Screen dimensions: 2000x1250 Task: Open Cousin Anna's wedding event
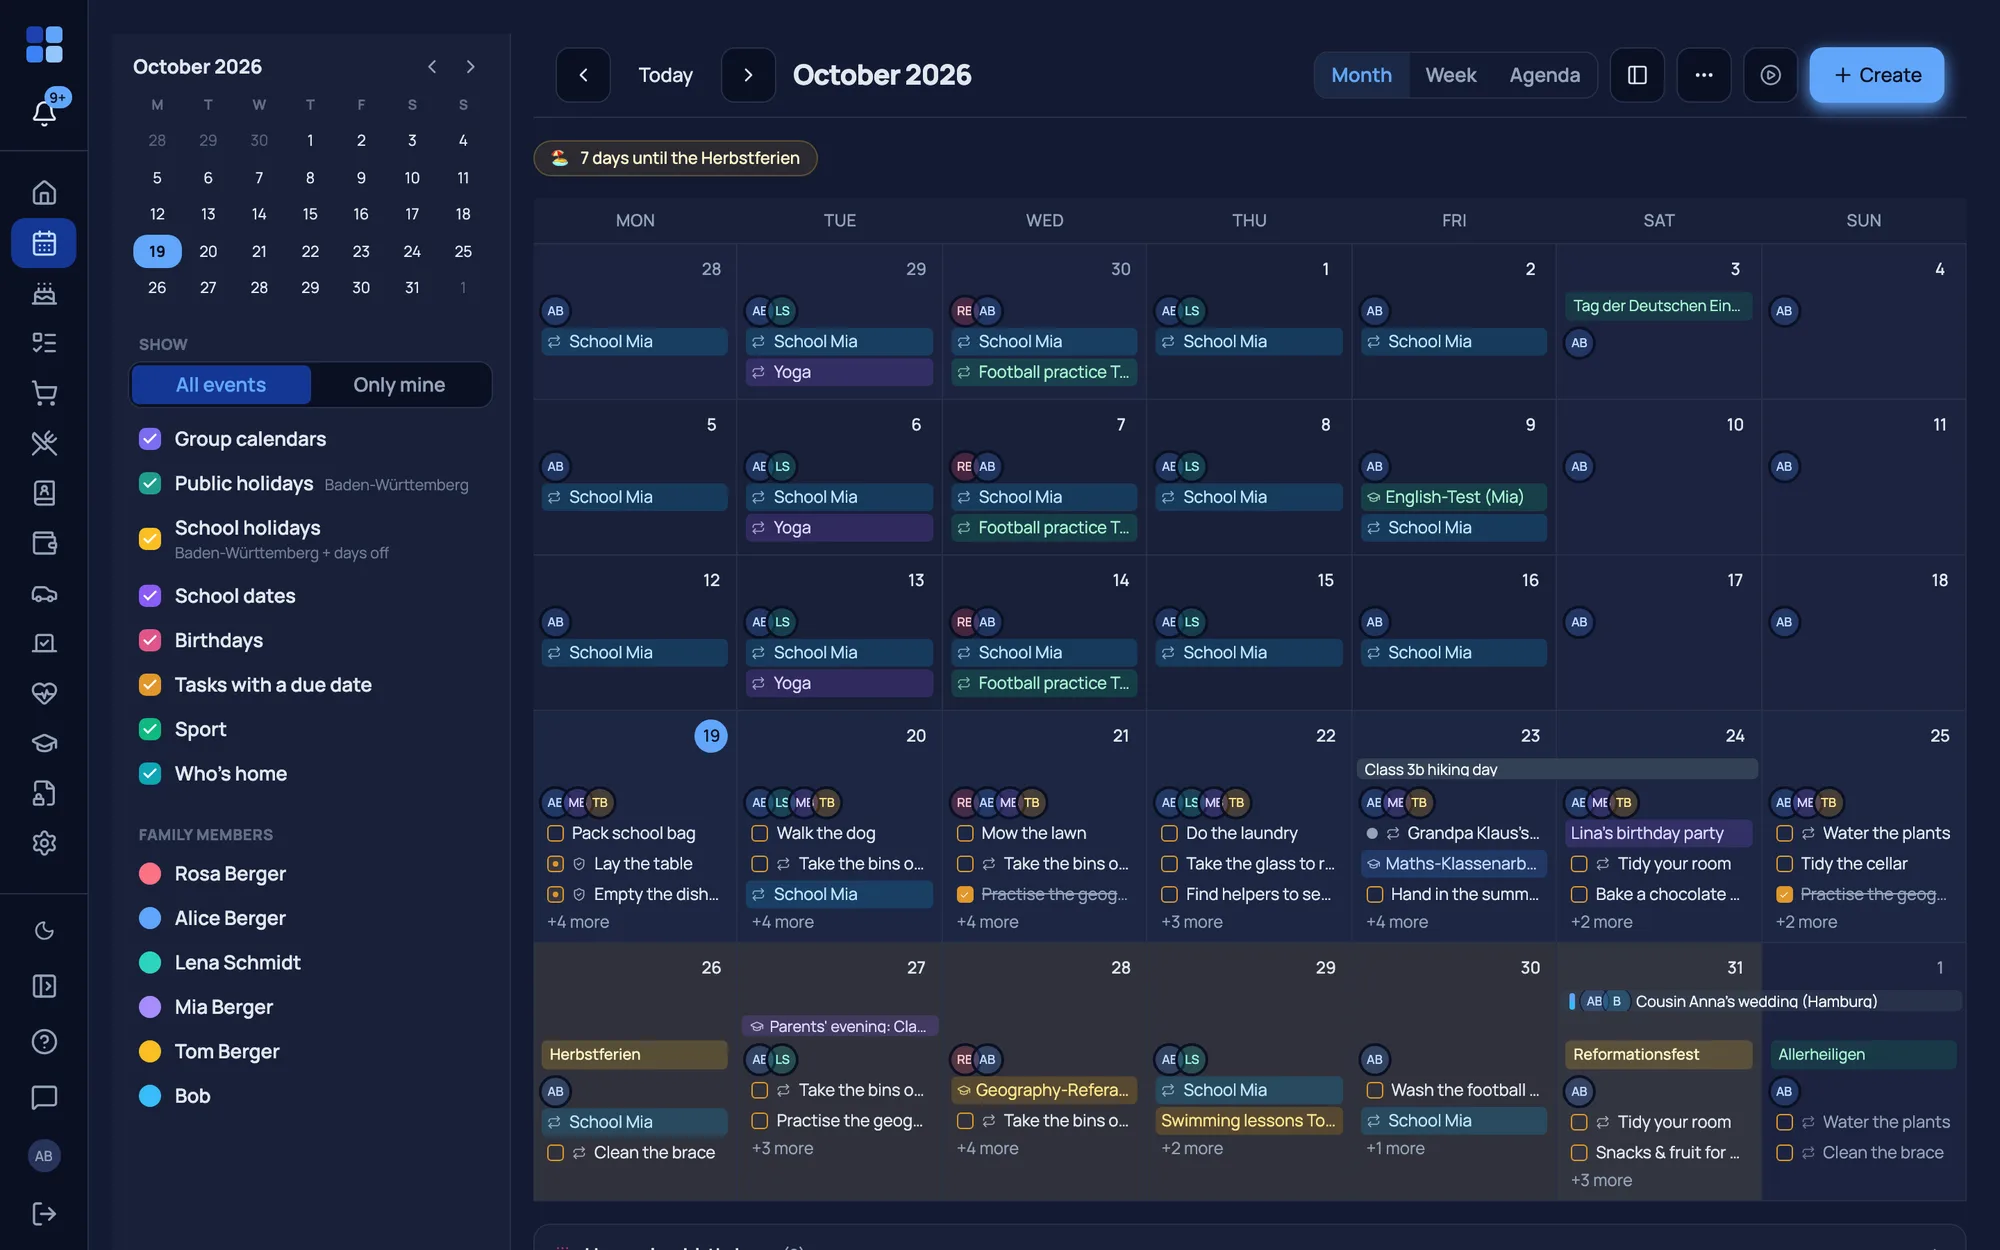pos(1764,1001)
